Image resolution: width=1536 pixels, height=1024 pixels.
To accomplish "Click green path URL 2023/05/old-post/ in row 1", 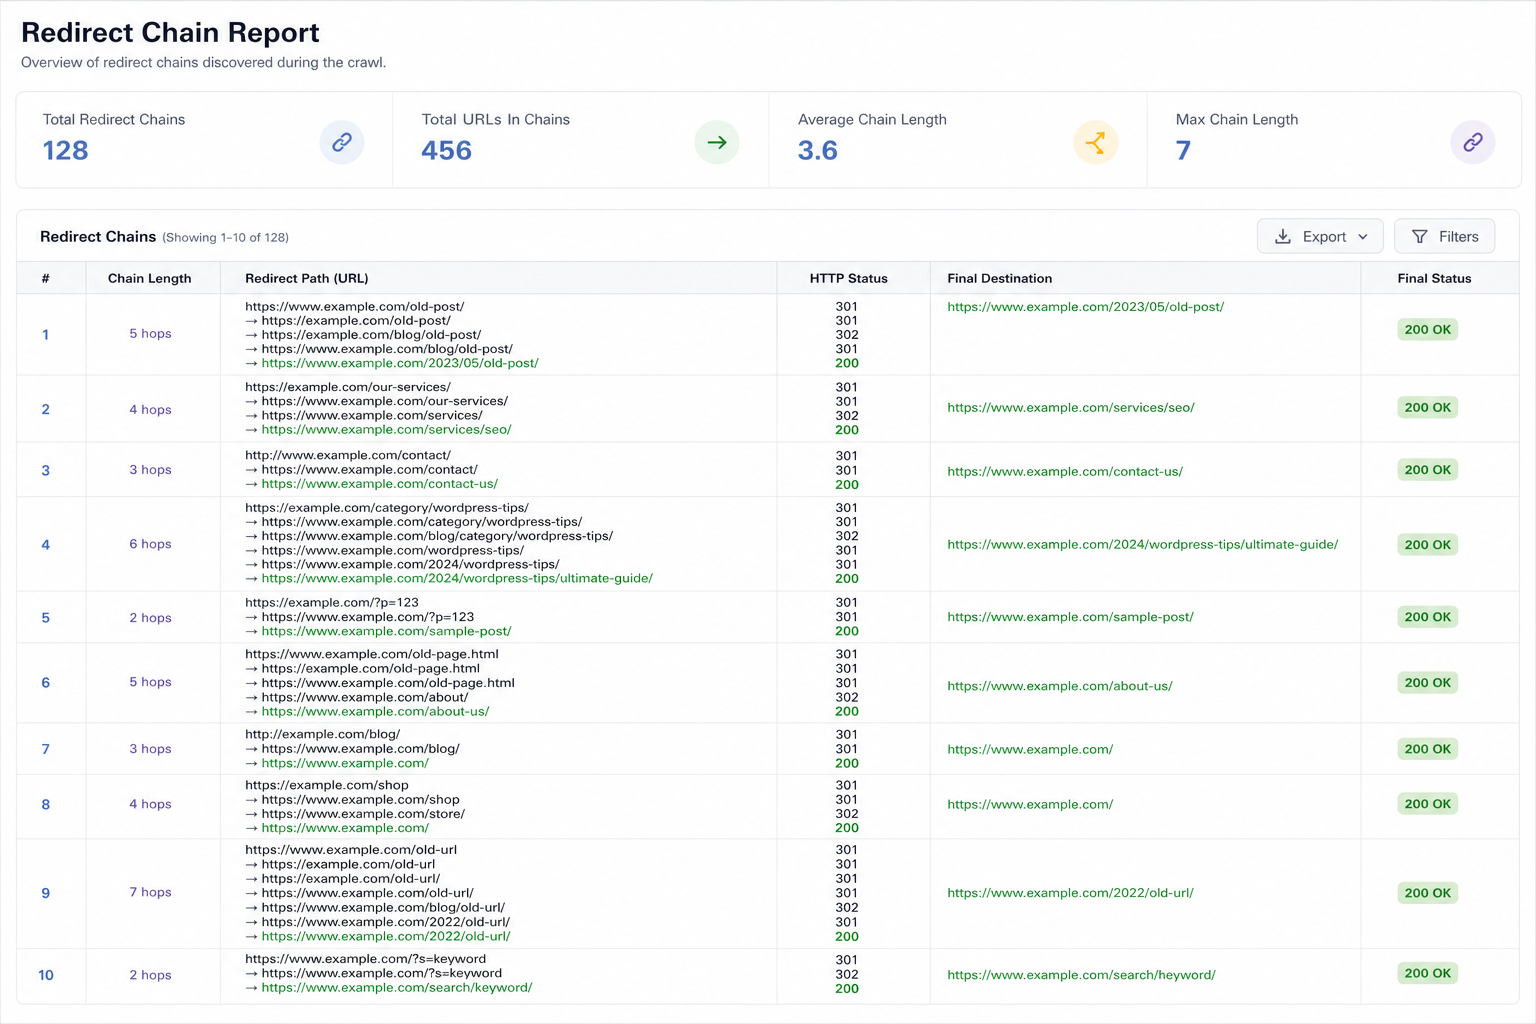I will click(x=400, y=363).
